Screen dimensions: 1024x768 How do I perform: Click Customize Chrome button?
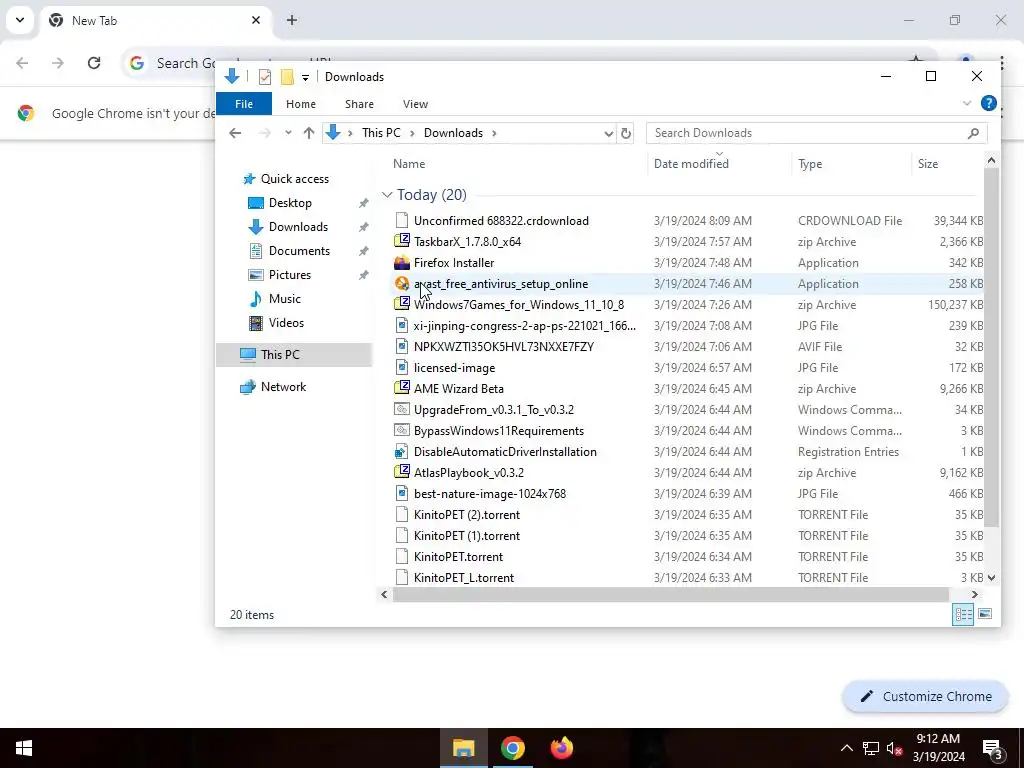(x=925, y=696)
